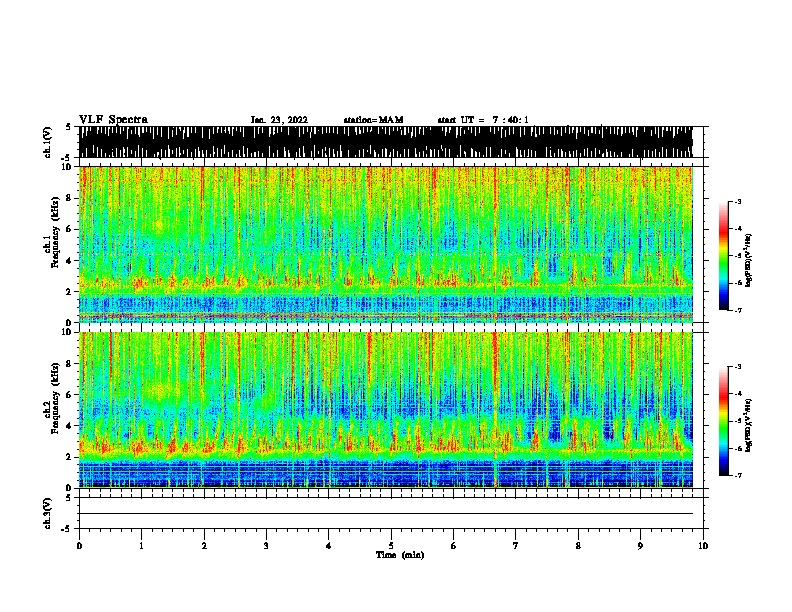The image size is (792, 612).
Task: Click the date text "Jan. 23, 2022"
Action: tap(279, 120)
